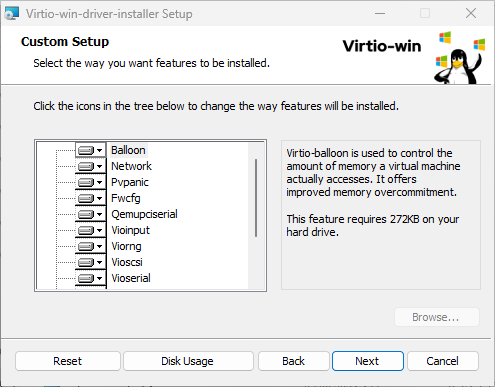The width and height of the screenshot is (495, 387).
Task: Click the feature list vertical scrollbar
Action: [256, 198]
